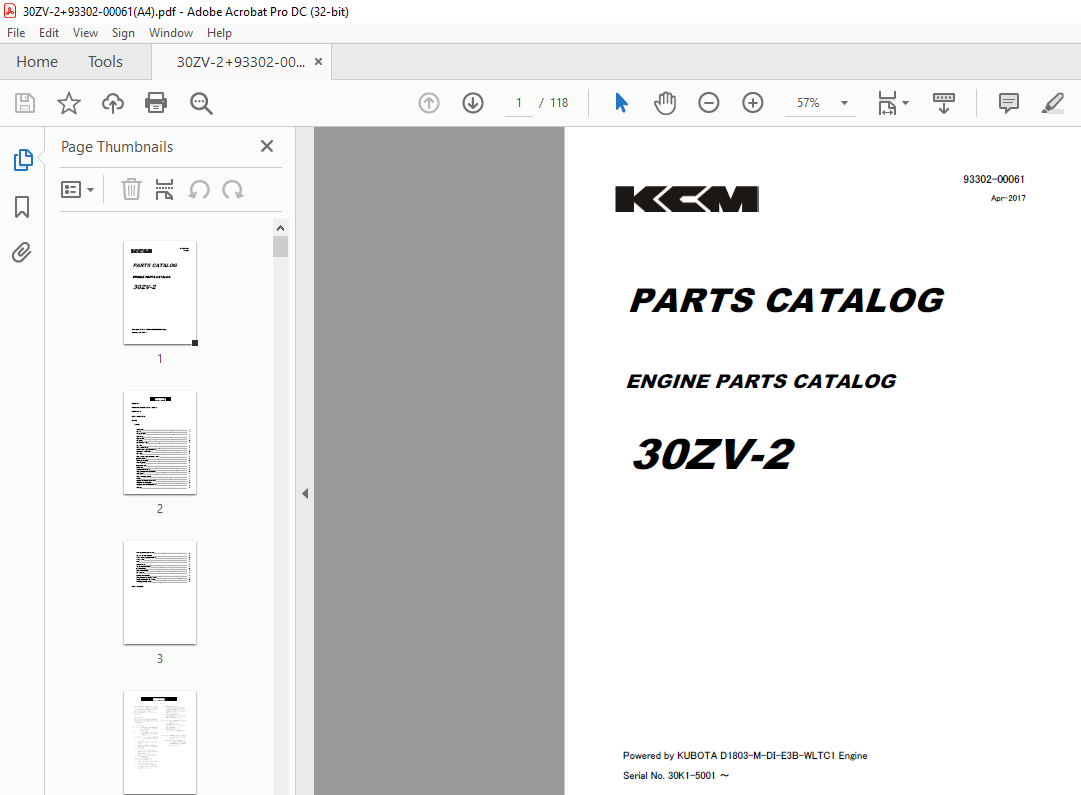Go to previous page arrow
Viewport: 1081px width, 795px height.
click(x=429, y=103)
